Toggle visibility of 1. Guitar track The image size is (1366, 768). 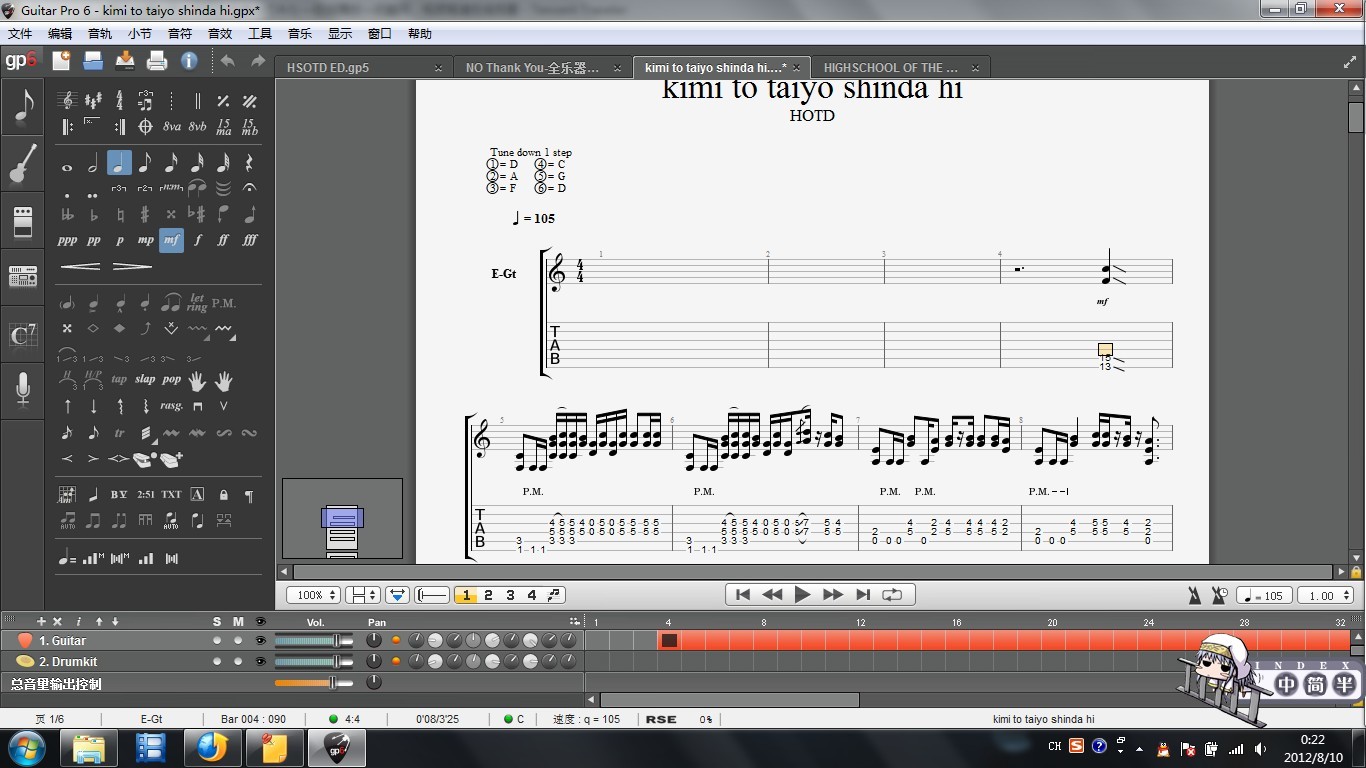click(x=260, y=640)
